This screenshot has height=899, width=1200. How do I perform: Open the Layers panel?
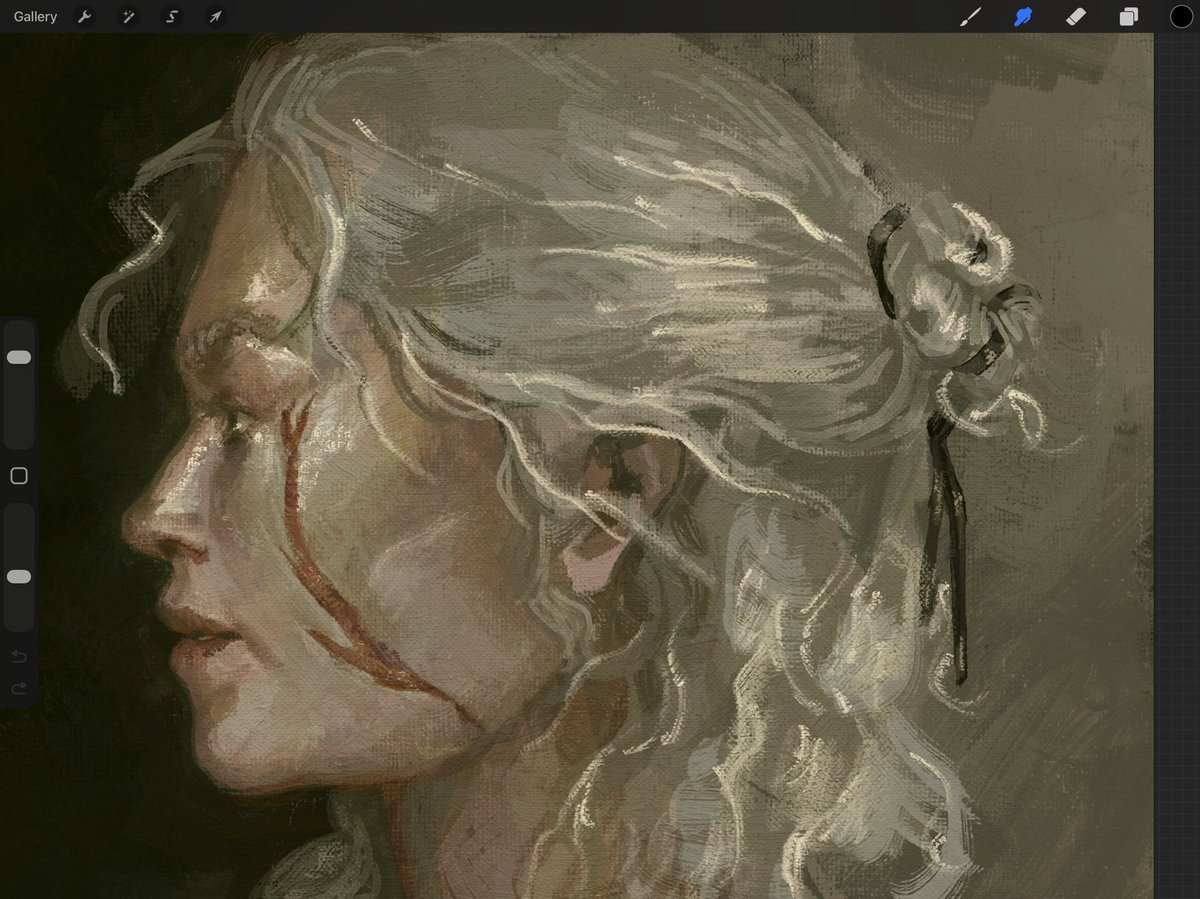coord(1129,17)
